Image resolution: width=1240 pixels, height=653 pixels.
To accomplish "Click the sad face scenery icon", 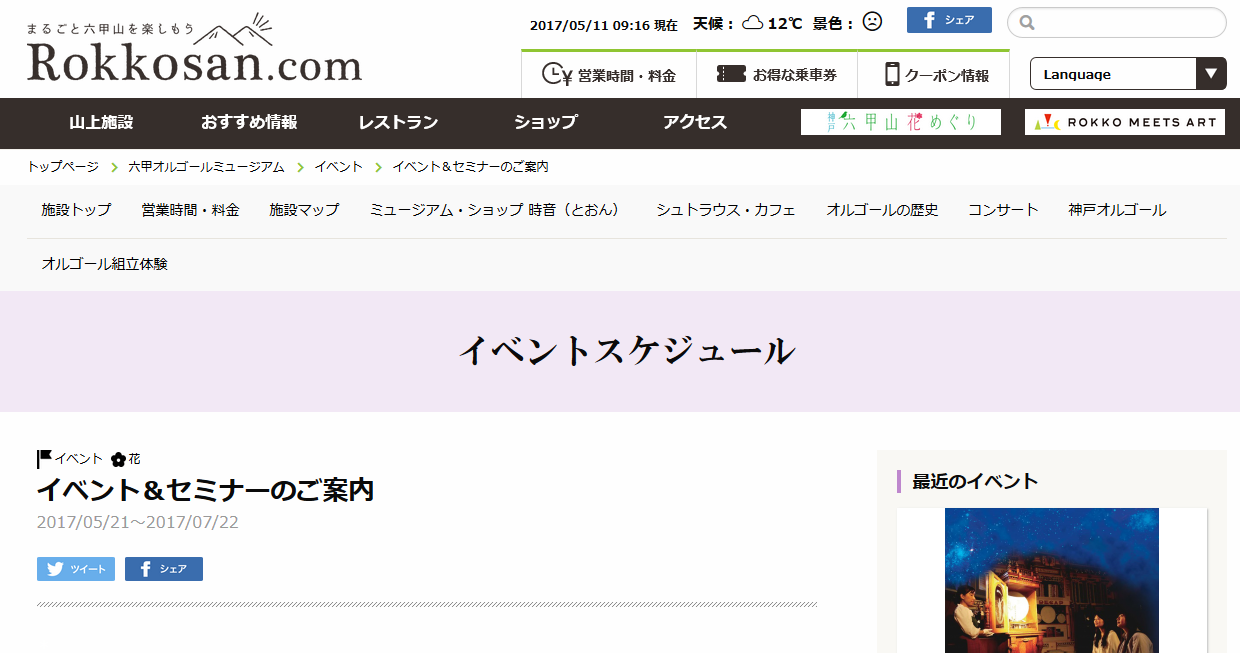I will pyautogui.click(x=872, y=22).
